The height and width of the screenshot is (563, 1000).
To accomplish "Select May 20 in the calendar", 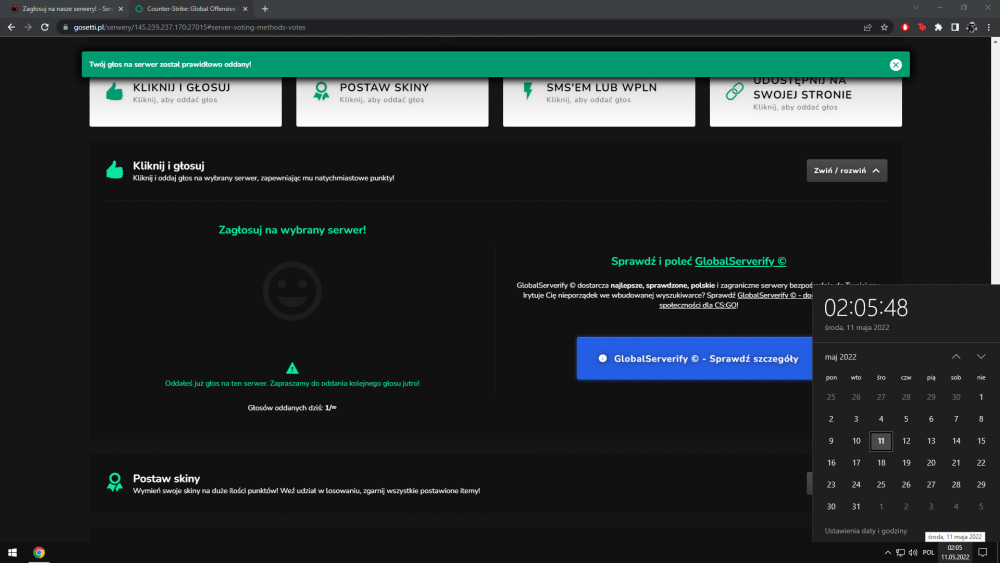I will (931, 463).
